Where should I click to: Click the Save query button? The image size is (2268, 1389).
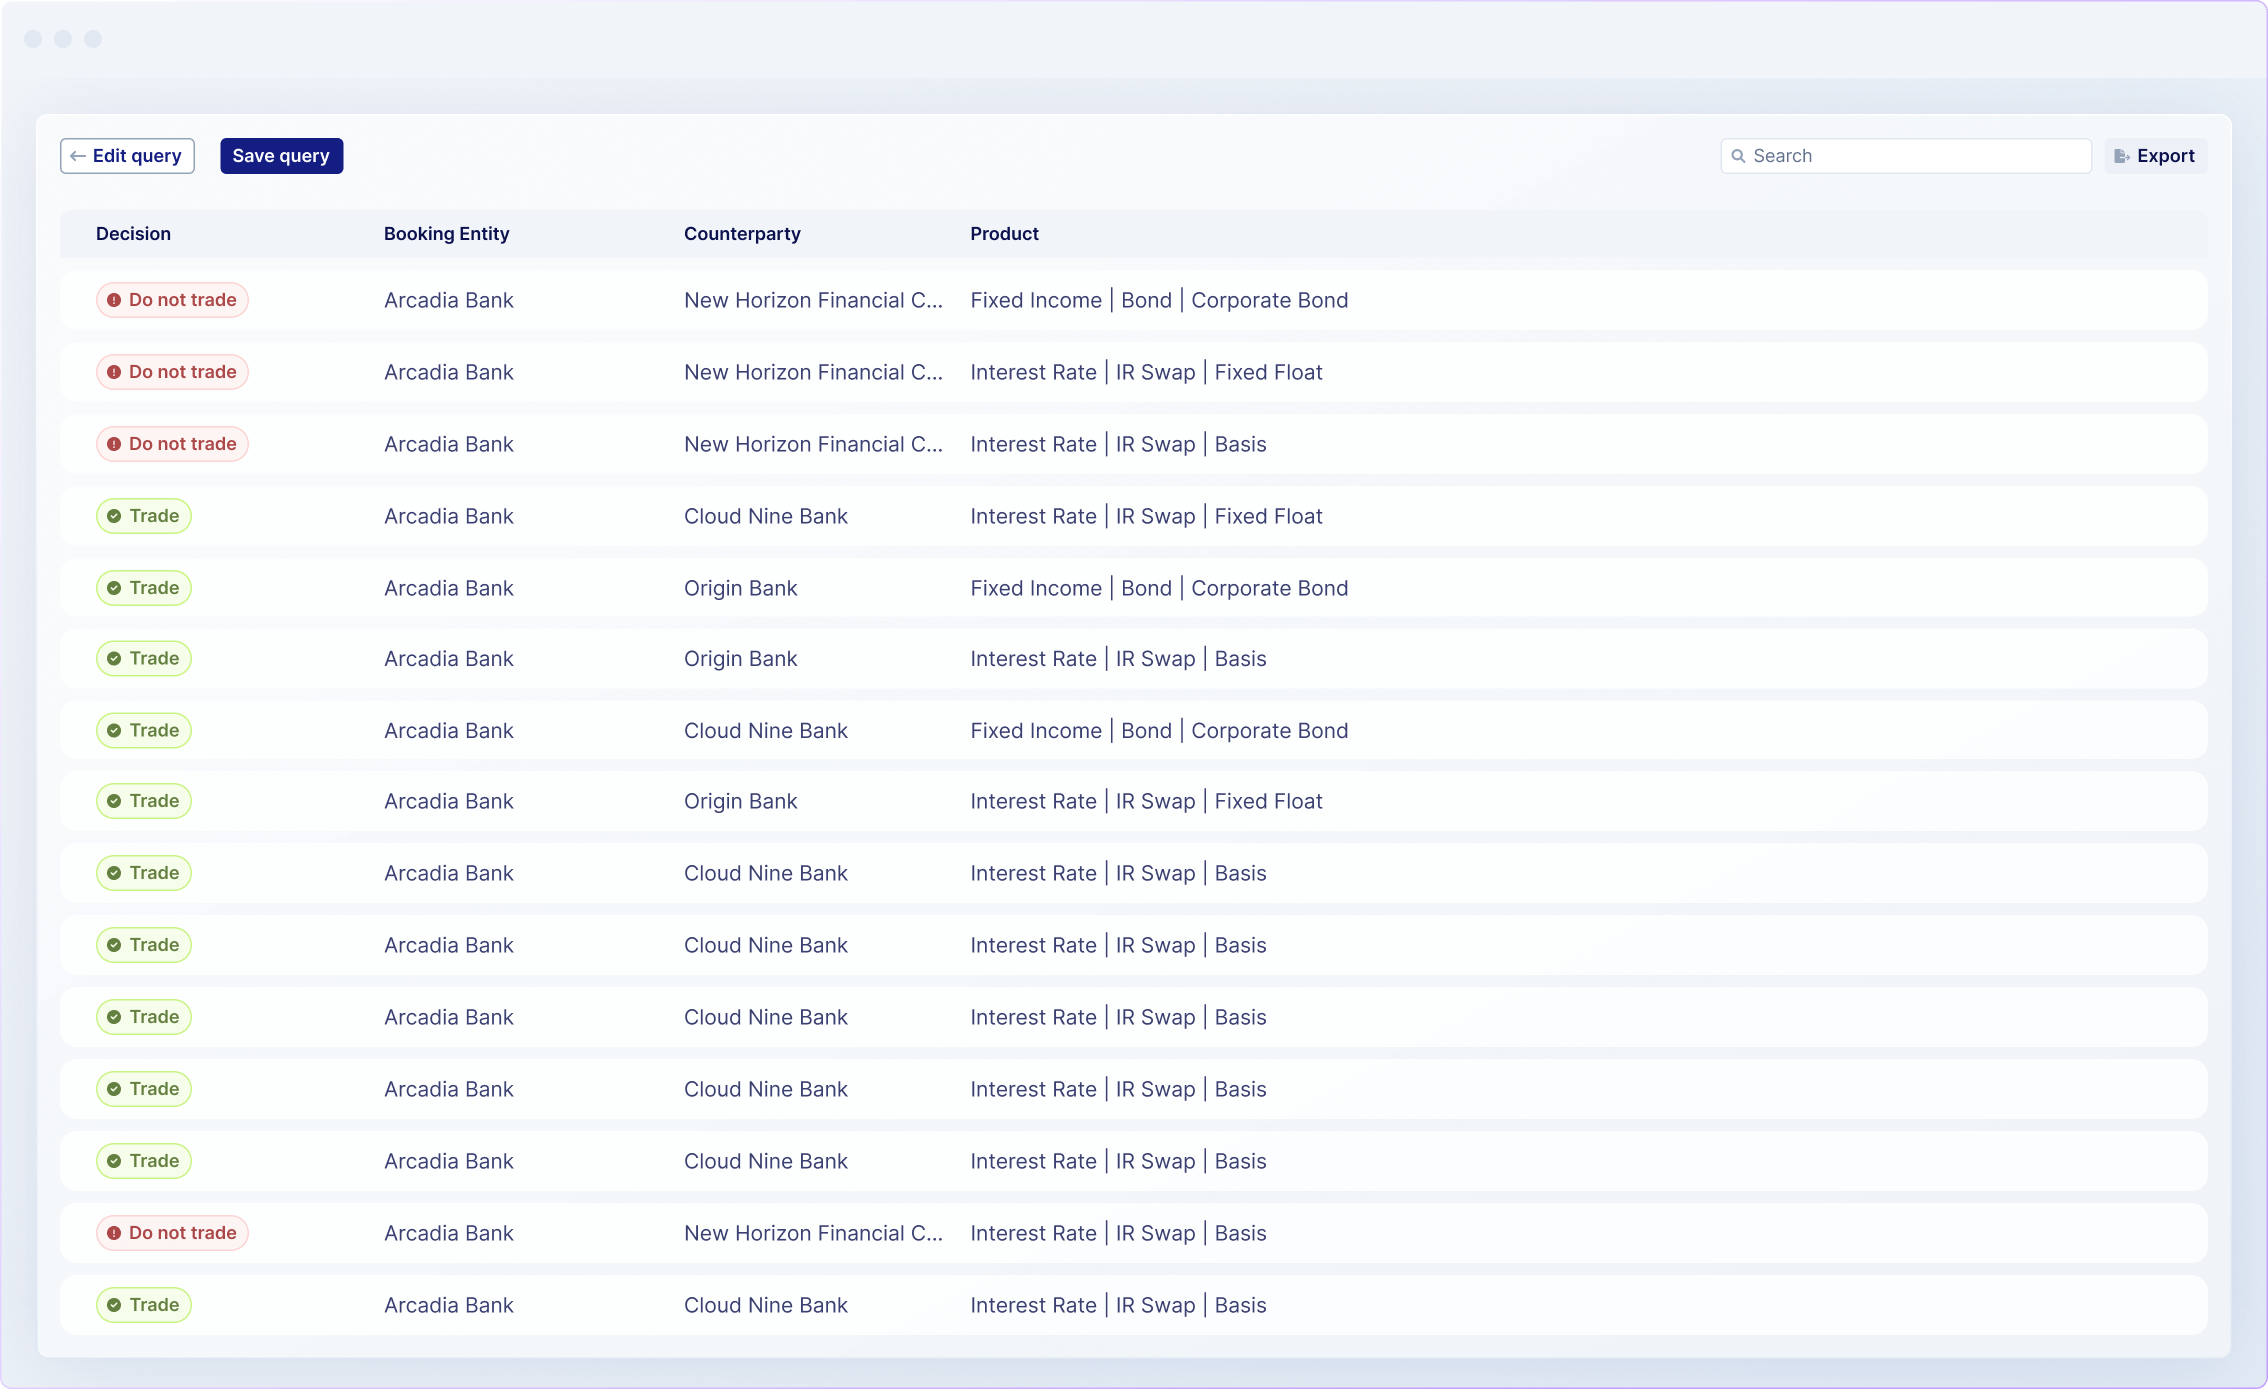(281, 156)
